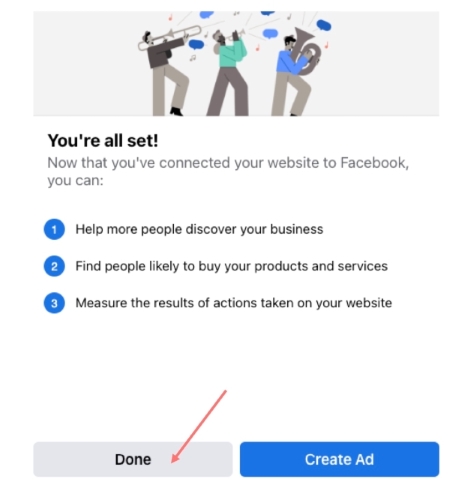450x485 pixels.
Task: Click the Create Ad button
Action: click(339, 459)
